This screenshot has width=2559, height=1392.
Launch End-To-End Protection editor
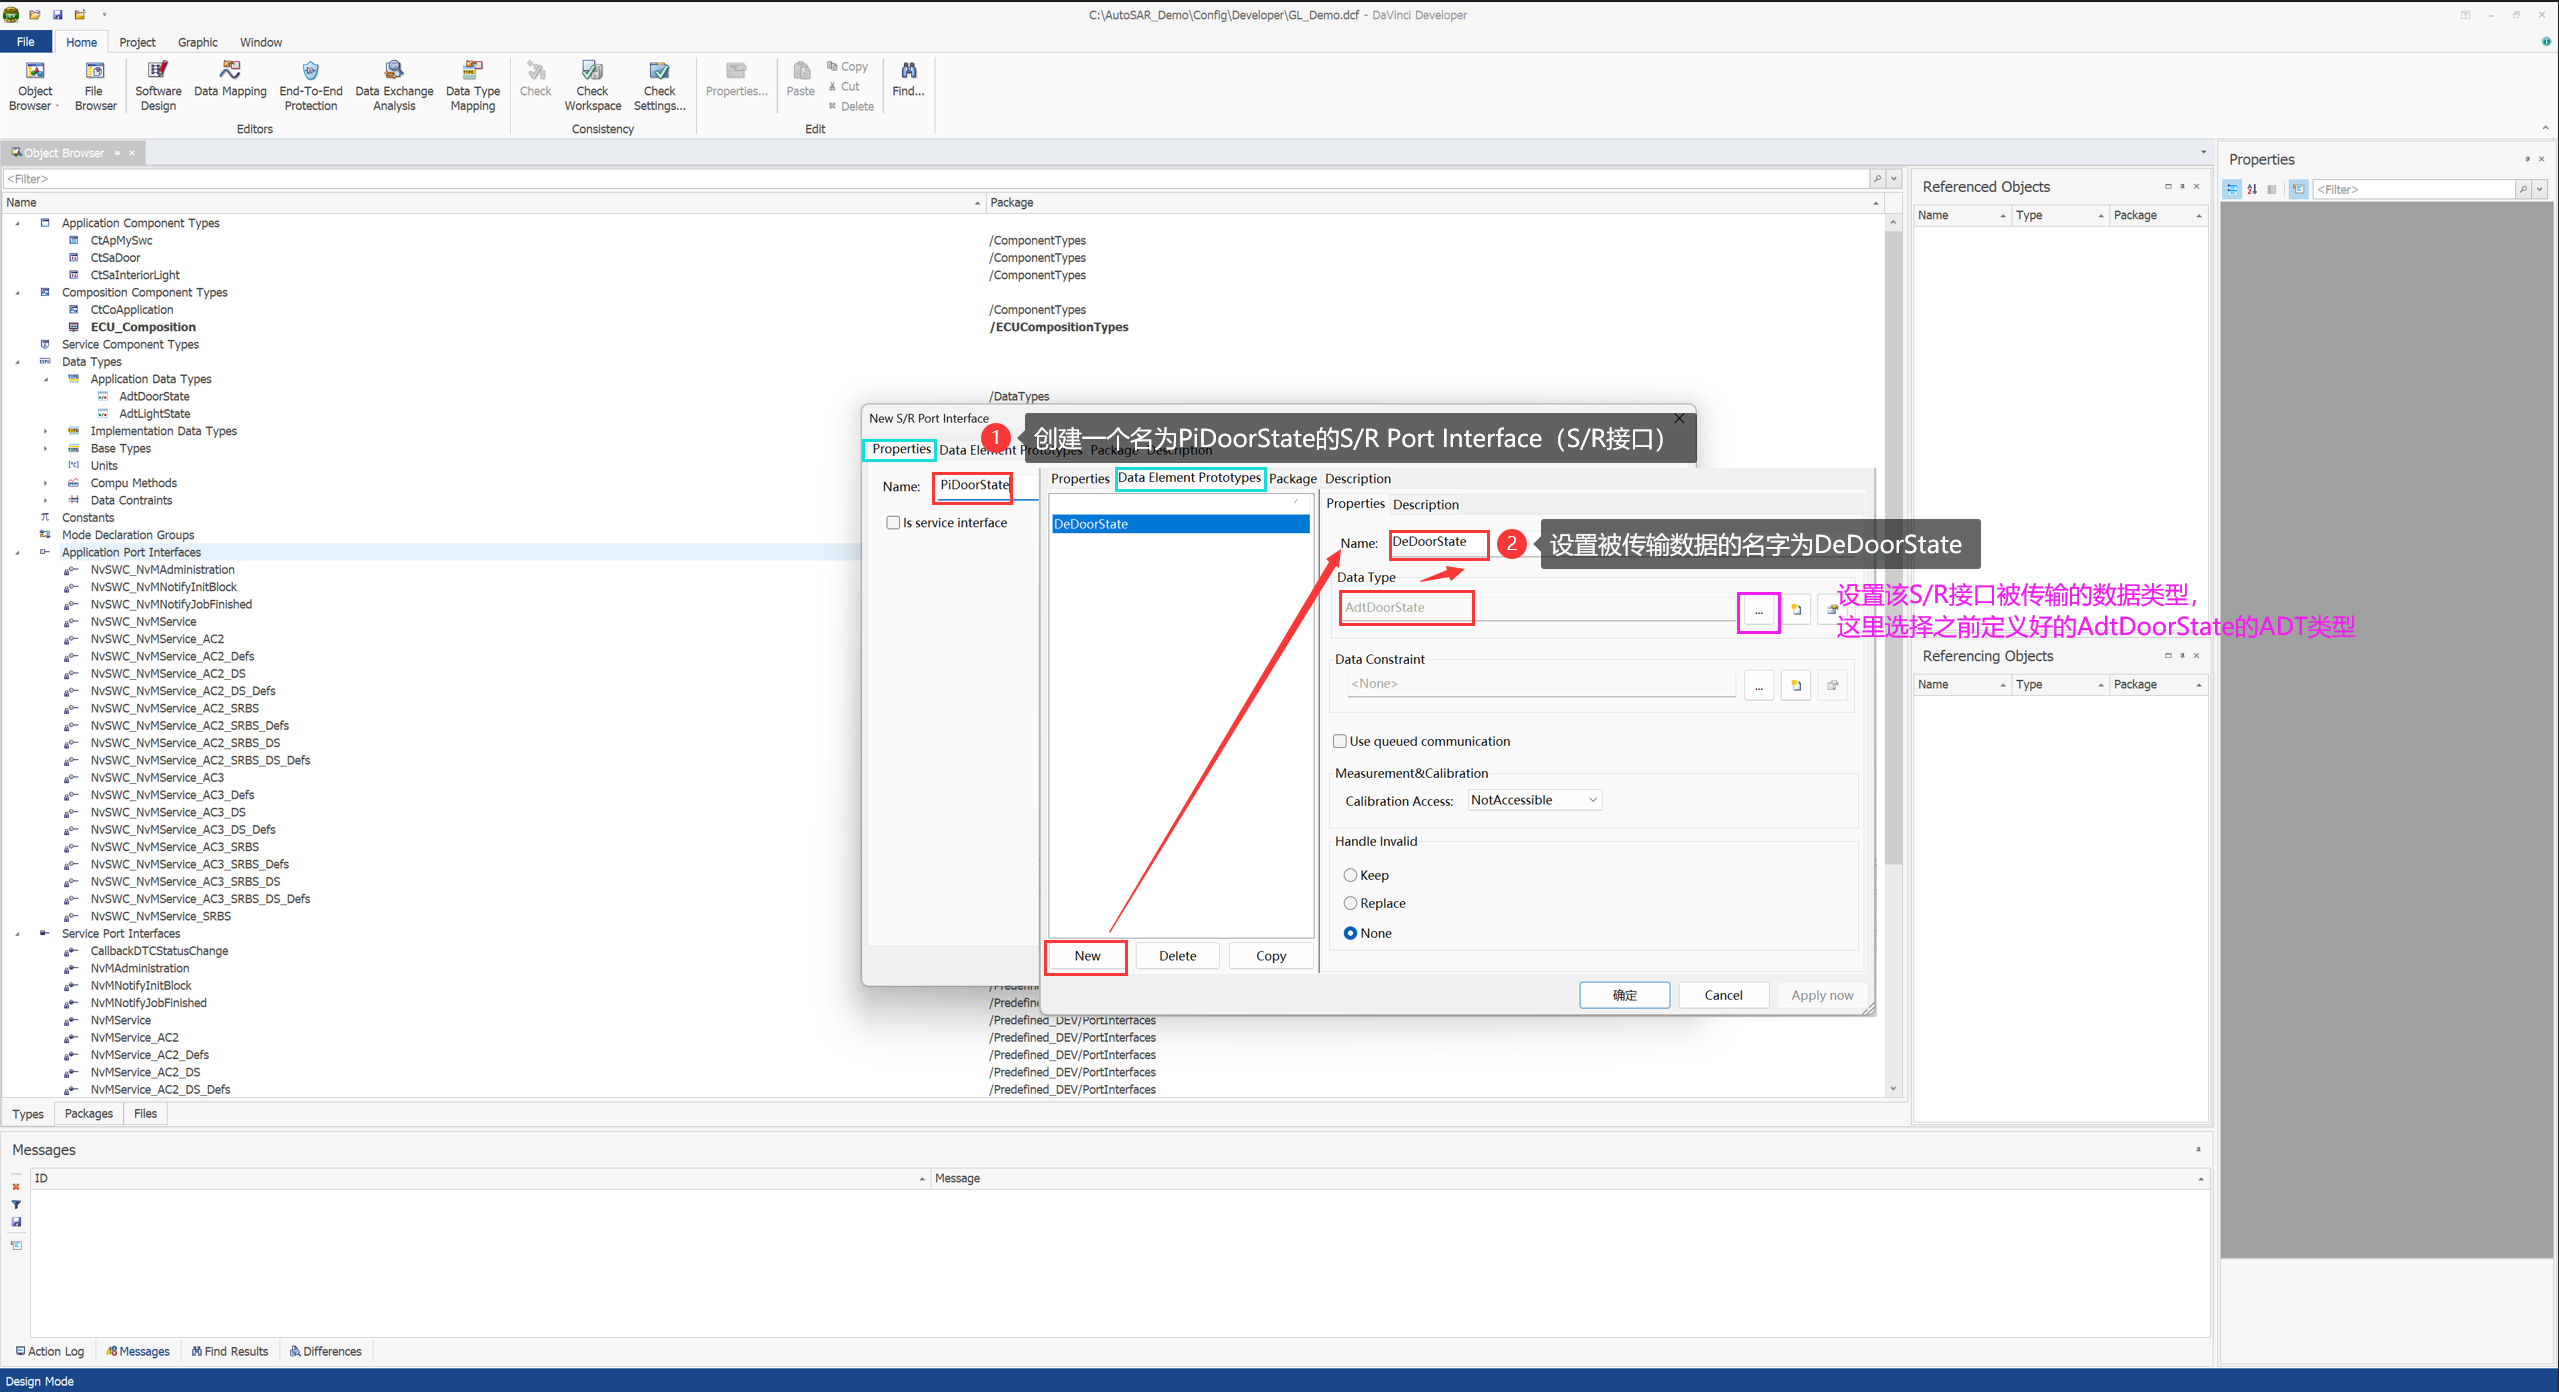tap(310, 84)
